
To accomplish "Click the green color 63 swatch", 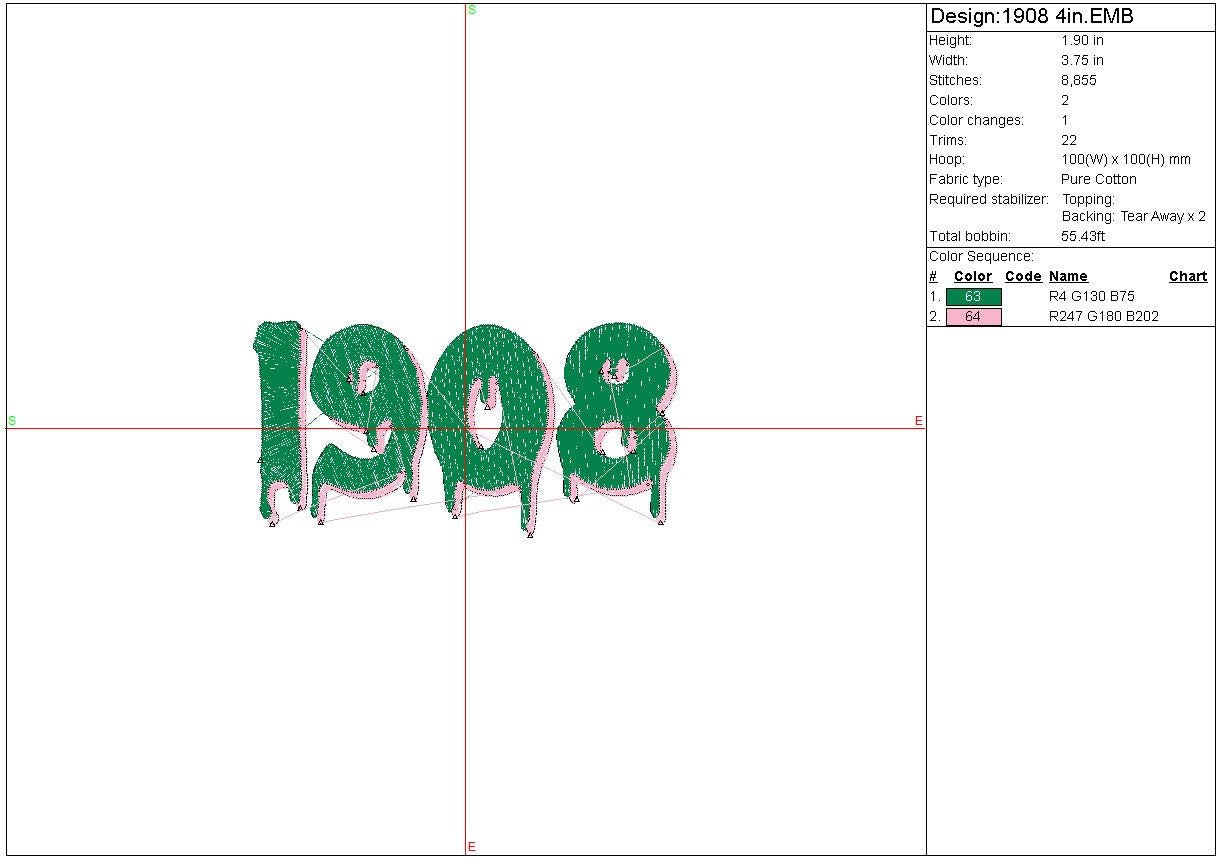I will click(x=973, y=297).
